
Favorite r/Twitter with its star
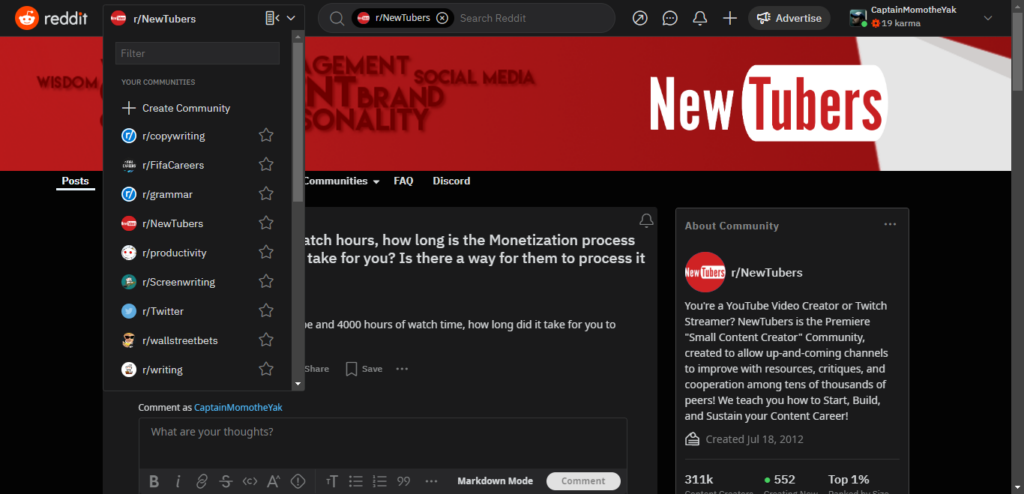tap(266, 310)
